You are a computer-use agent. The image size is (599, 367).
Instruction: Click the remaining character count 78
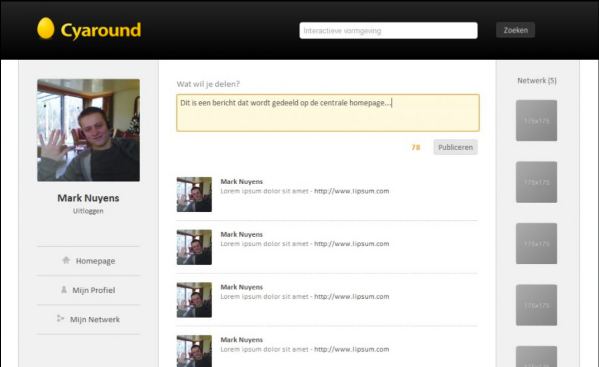416,147
